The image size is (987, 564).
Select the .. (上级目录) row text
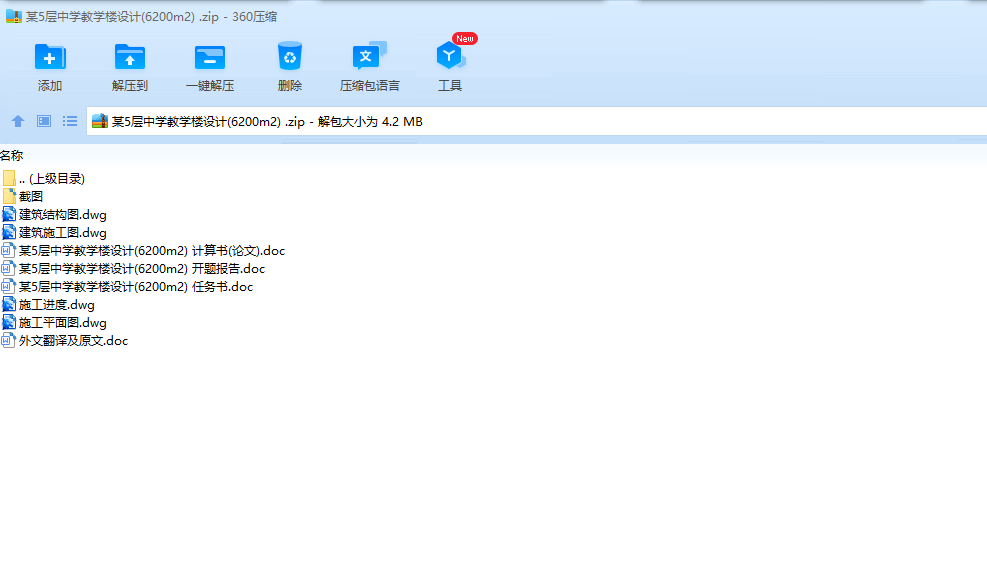tap(52, 179)
